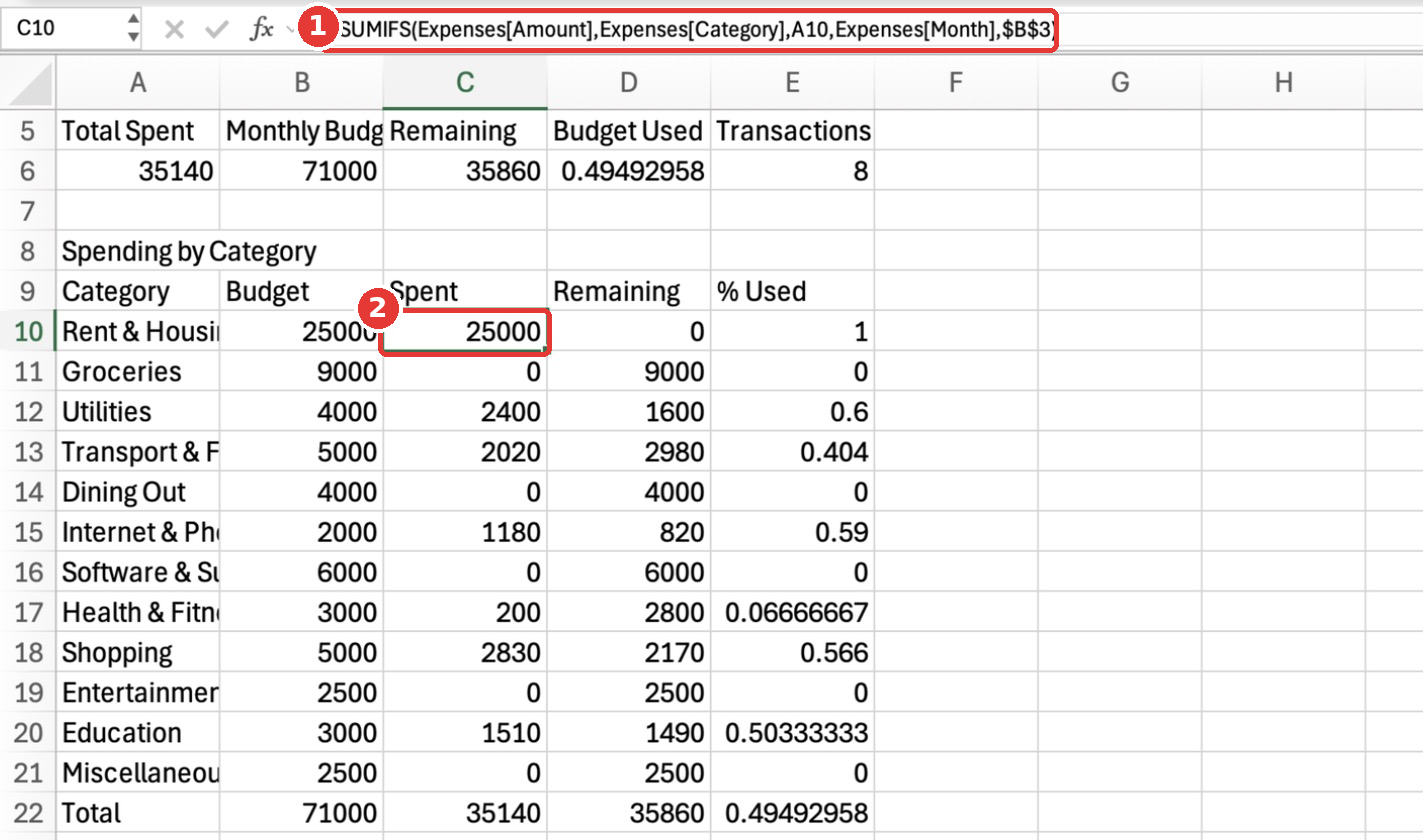
Task: Select the "Groceries" category cell
Action: coord(138,371)
